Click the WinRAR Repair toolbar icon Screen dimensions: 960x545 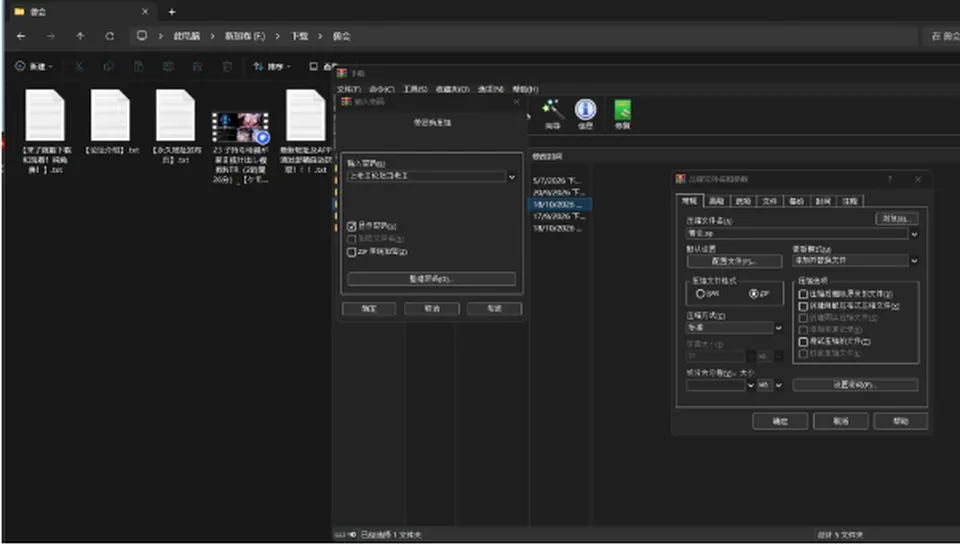623,114
